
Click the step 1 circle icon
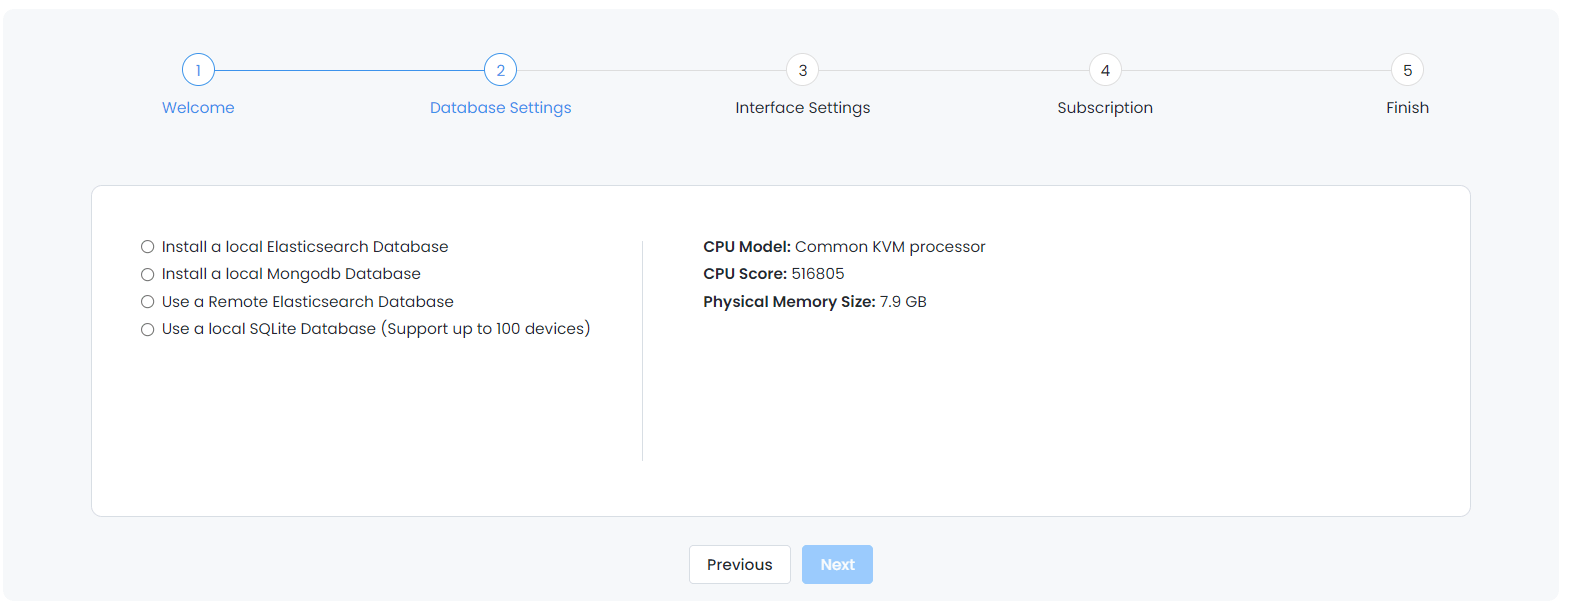[x=198, y=70]
